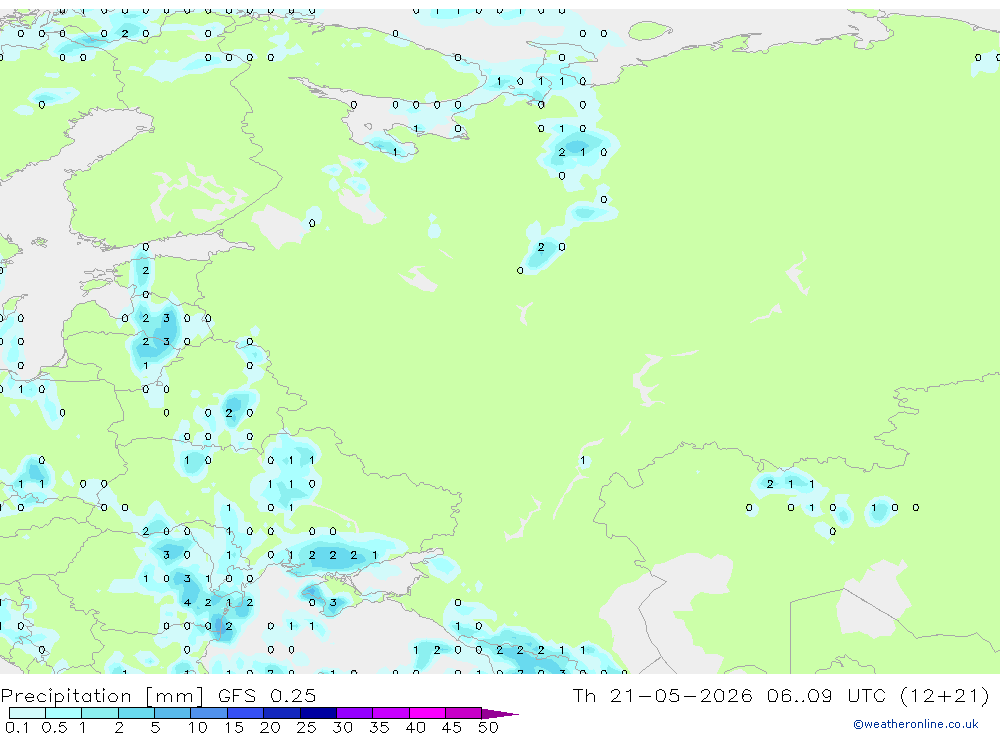This screenshot has width=1000, height=733.
Task: Click the '20' legend scale label
Action: point(270,727)
